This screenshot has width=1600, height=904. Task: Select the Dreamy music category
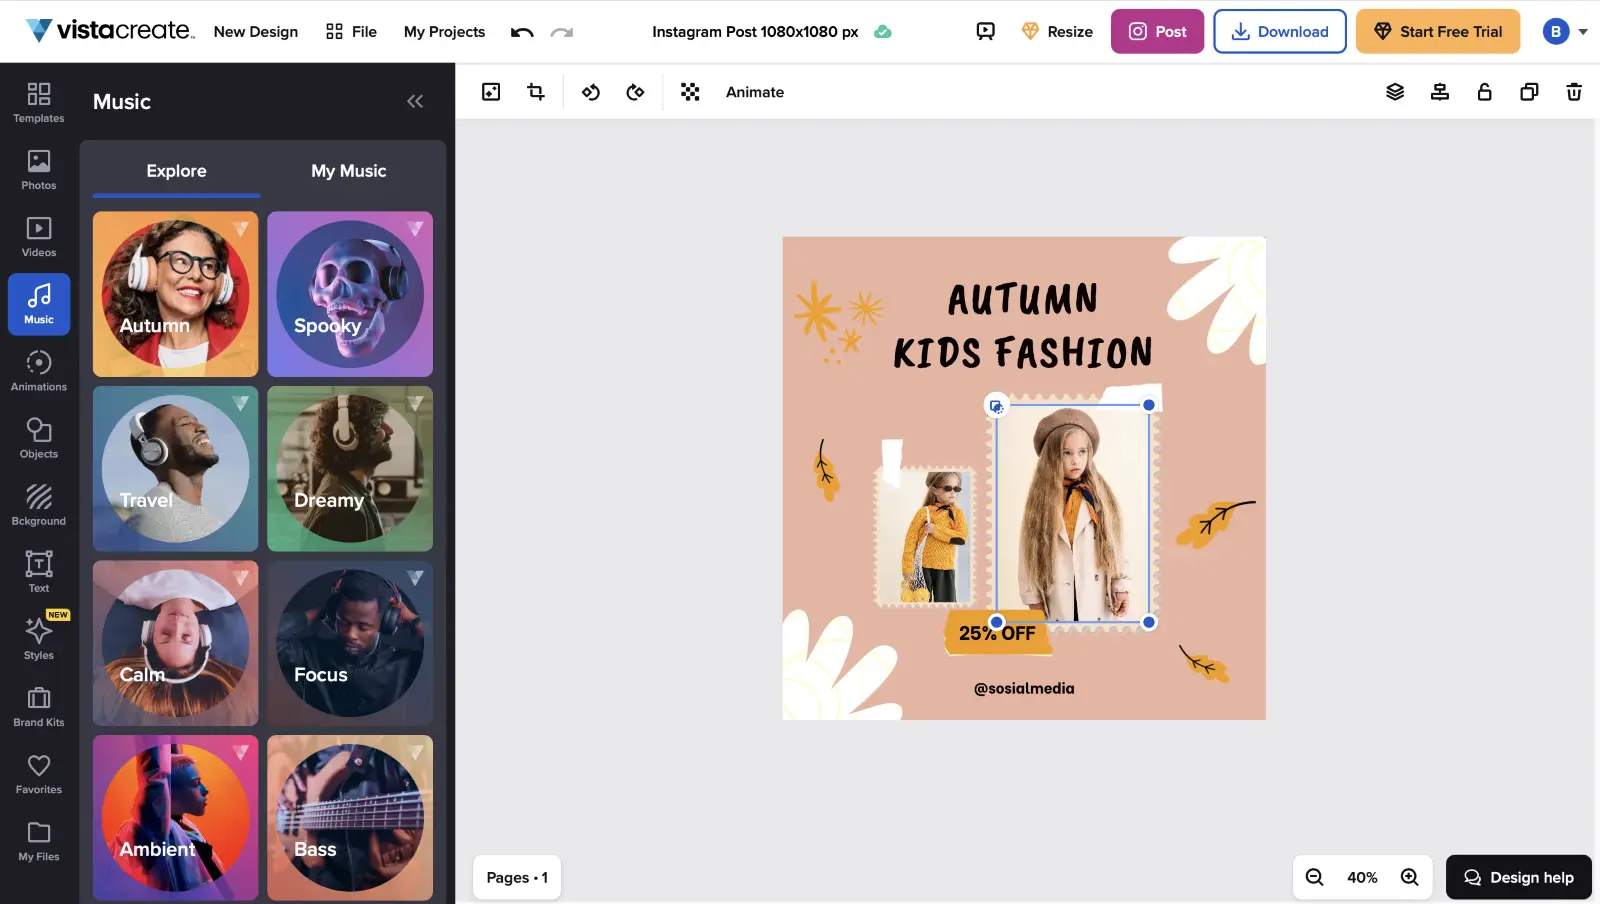pyautogui.click(x=350, y=469)
